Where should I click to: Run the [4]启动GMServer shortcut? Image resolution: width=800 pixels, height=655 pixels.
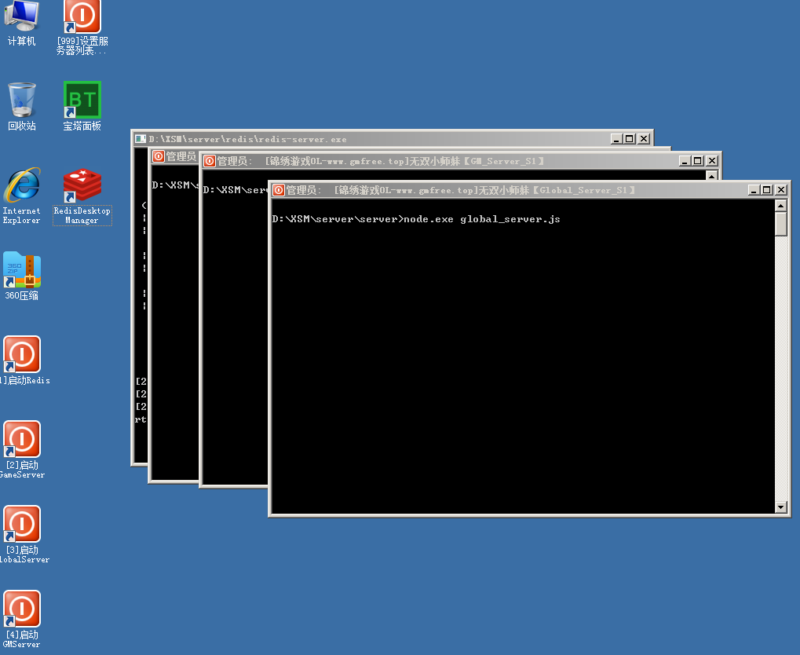click(x=22, y=610)
